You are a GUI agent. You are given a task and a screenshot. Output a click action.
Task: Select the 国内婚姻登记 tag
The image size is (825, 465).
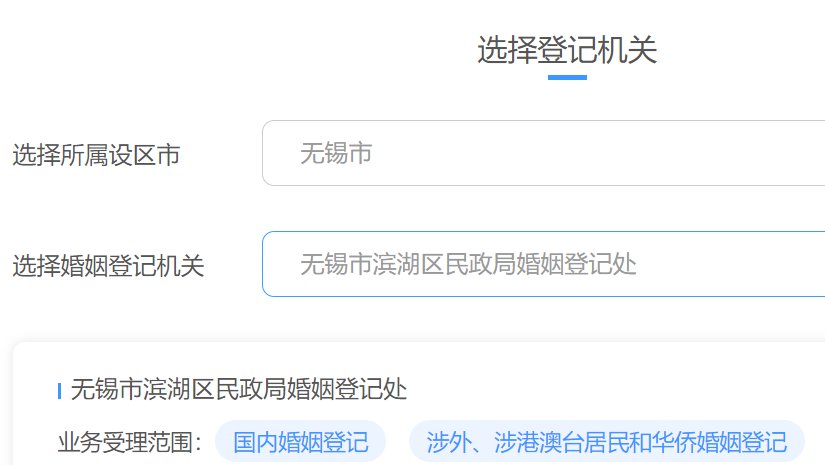[300, 441]
